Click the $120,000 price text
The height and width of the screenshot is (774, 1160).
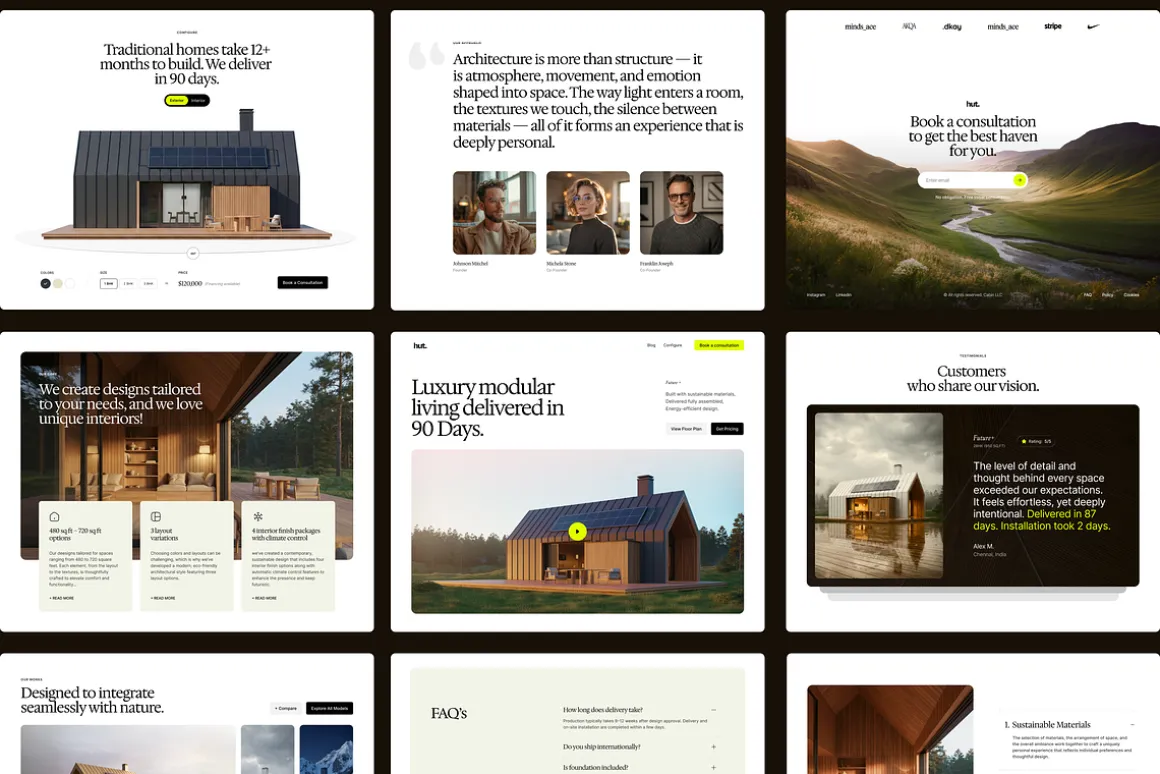pos(190,283)
